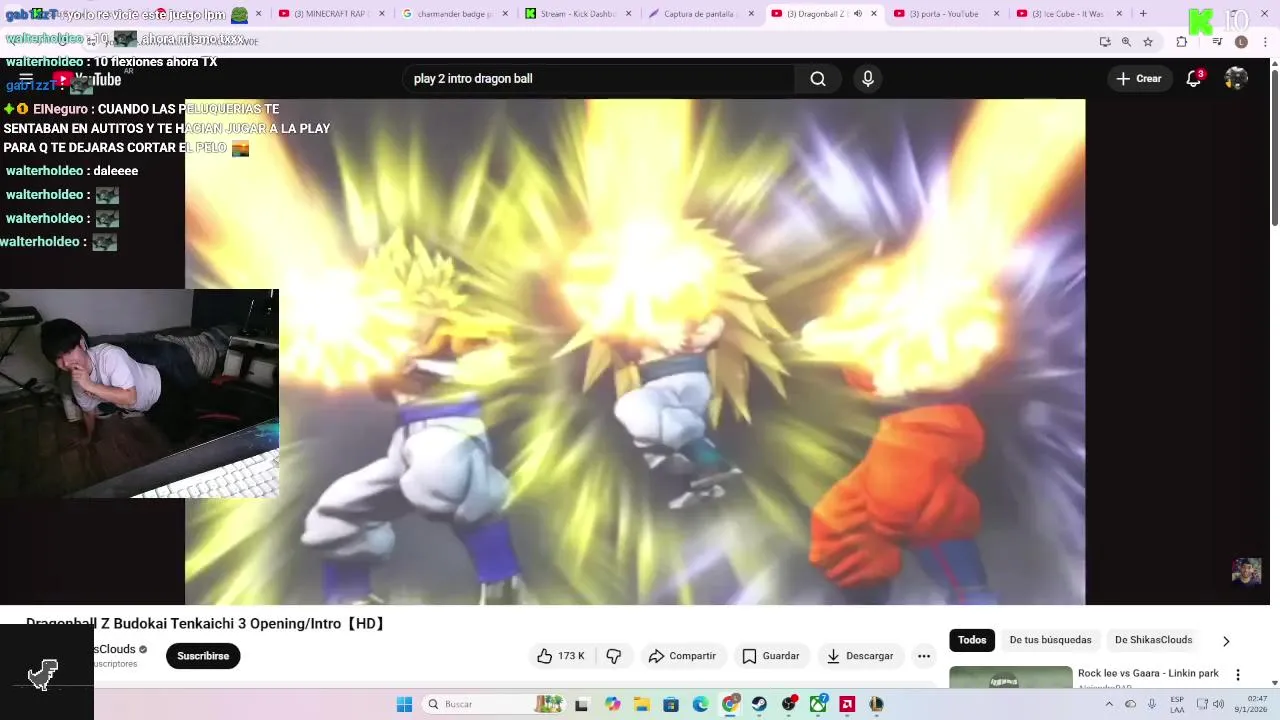Click the Windows taskbar Buscar box
This screenshot has height=720, width=1280.
[492, 704]
